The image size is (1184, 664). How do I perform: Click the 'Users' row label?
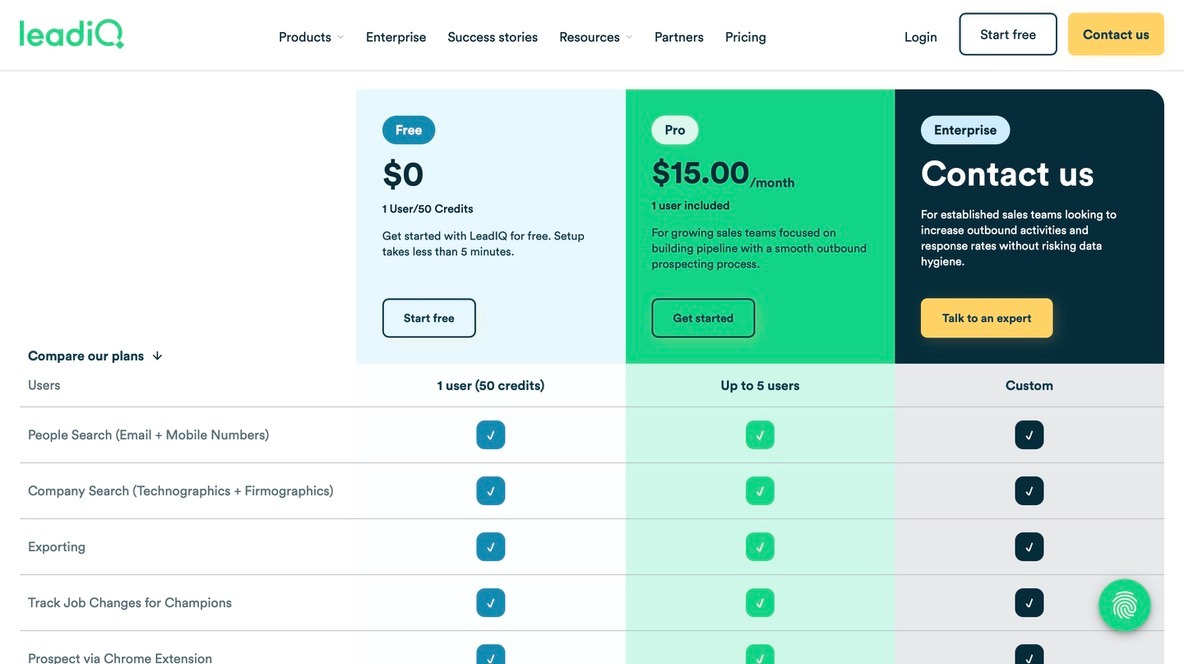tap(44, 385)
